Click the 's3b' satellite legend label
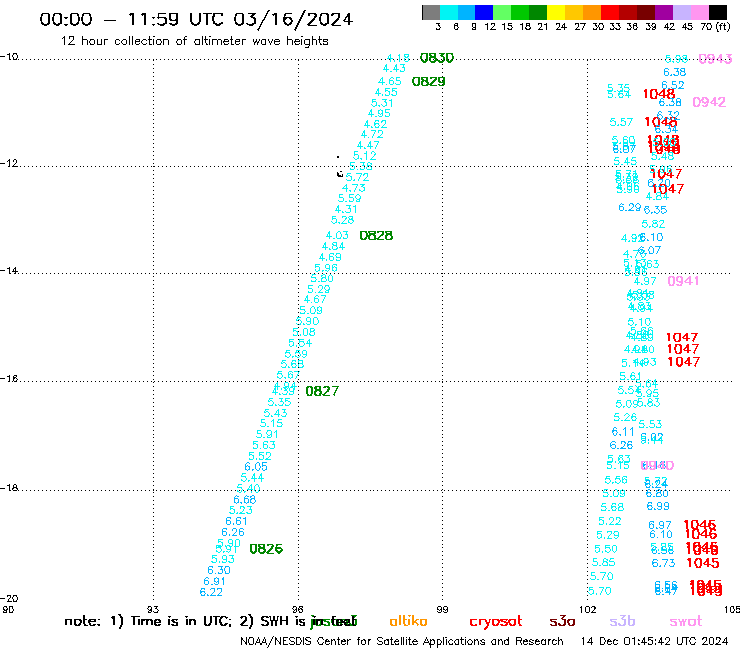The height and width of the screenshot is (650, 740). [x=622, y=621]
